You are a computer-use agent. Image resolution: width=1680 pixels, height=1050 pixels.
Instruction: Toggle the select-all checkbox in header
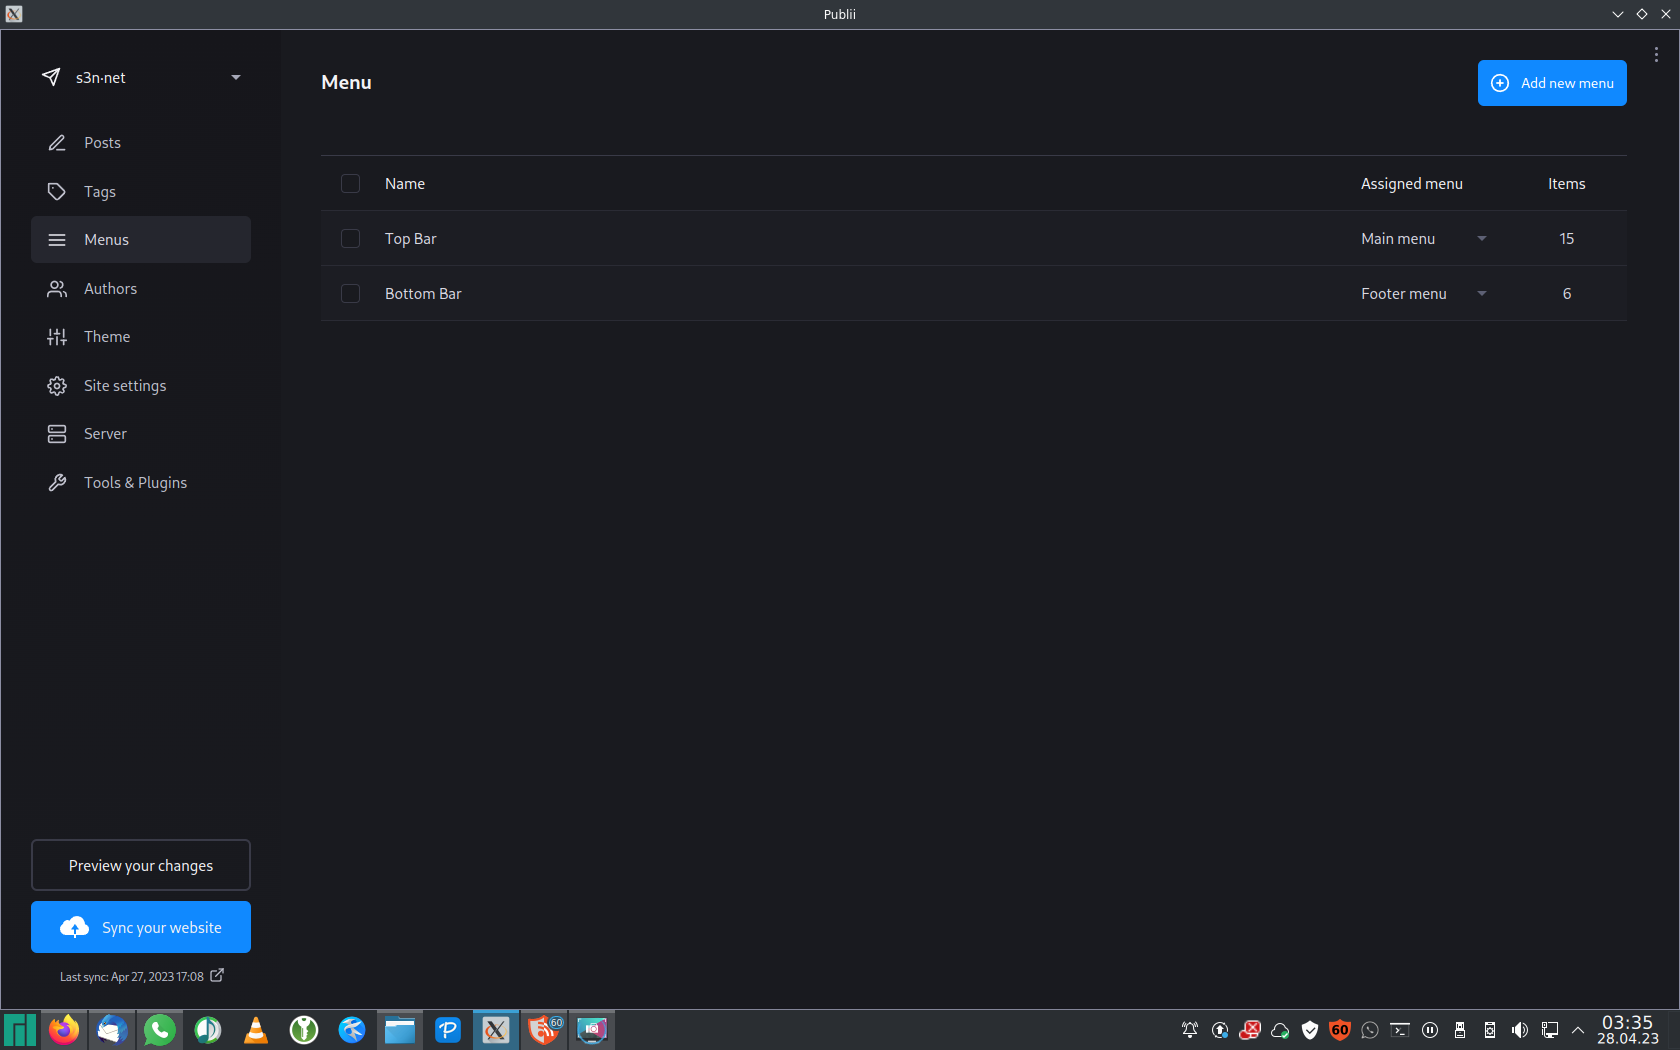coord(350,184)
